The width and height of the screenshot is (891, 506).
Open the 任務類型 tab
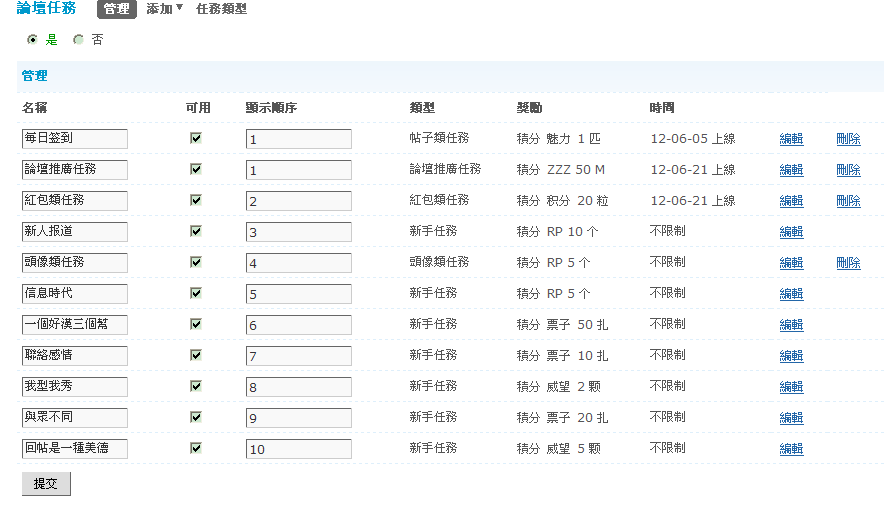point(222,9)
